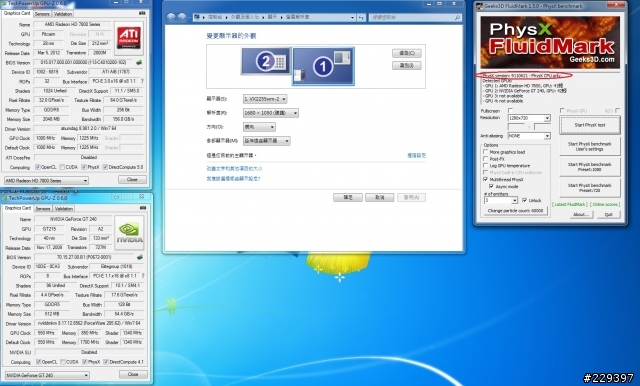This screenshot has height=386, width=640.
Task: Select monitor 1 in display arrangement
Action: pyautogui.click(x=323, y=66)
